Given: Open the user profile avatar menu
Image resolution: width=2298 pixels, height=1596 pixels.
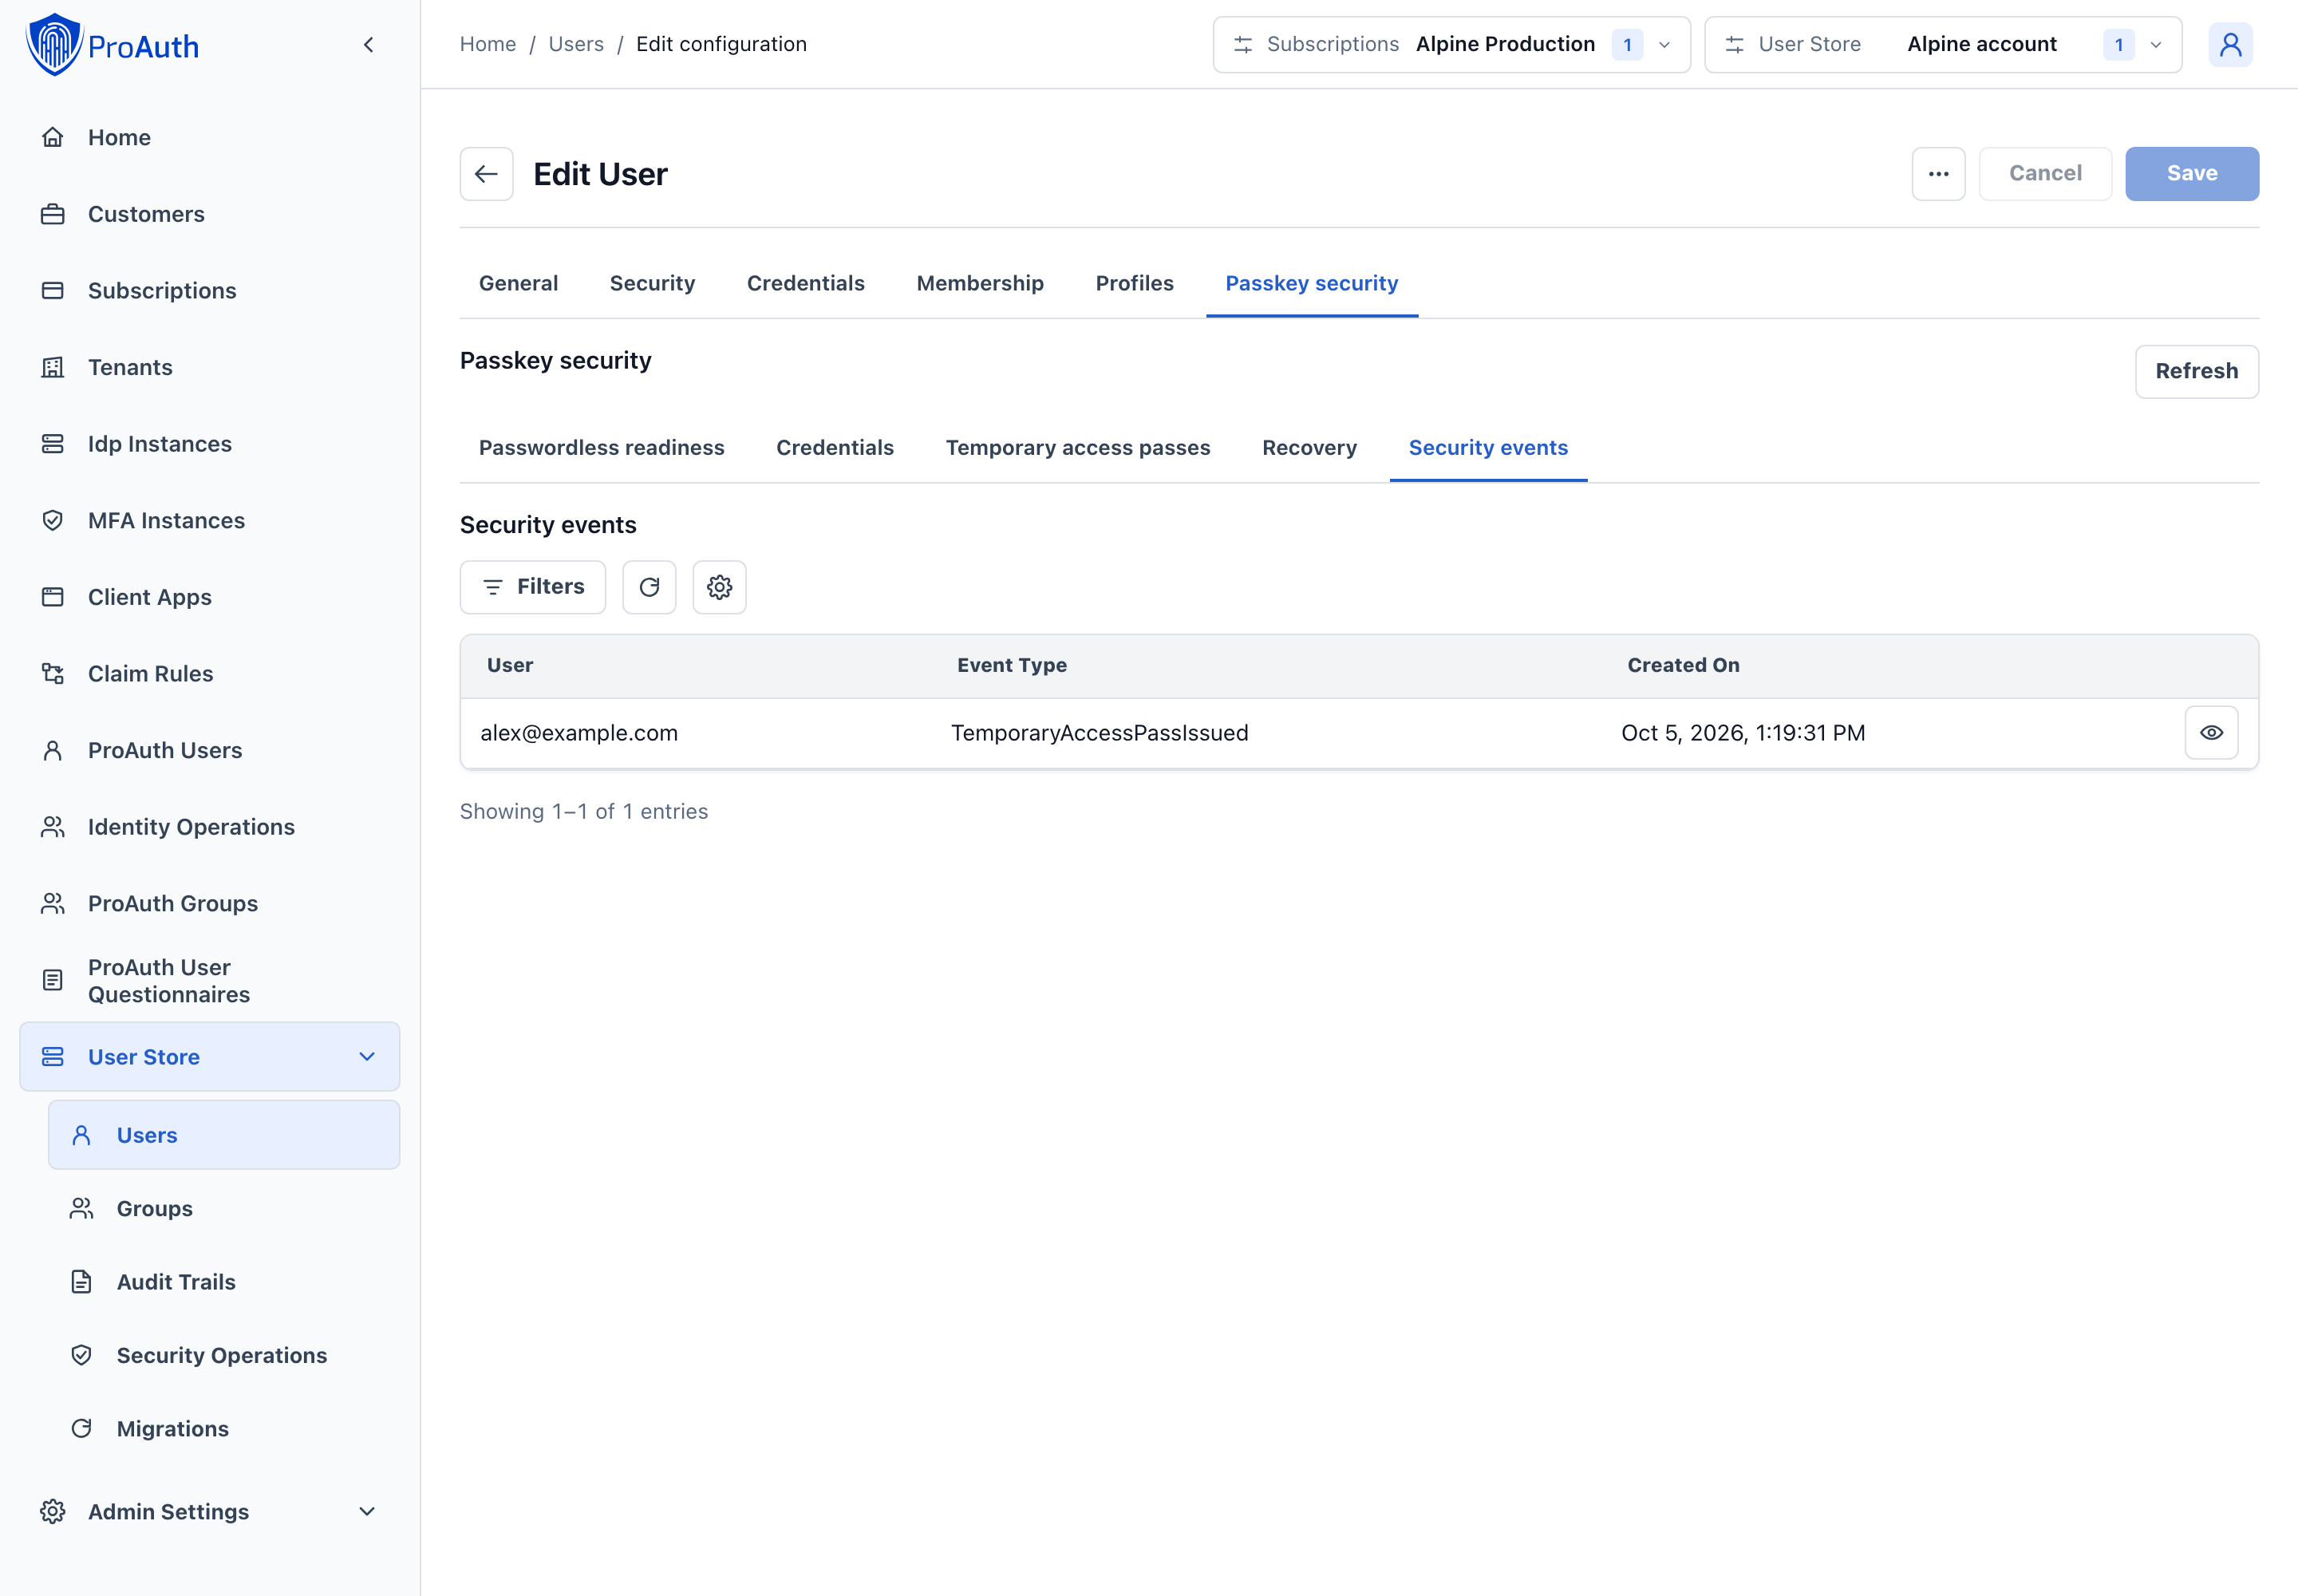Looking at the screenshot, I should 2231,45.
